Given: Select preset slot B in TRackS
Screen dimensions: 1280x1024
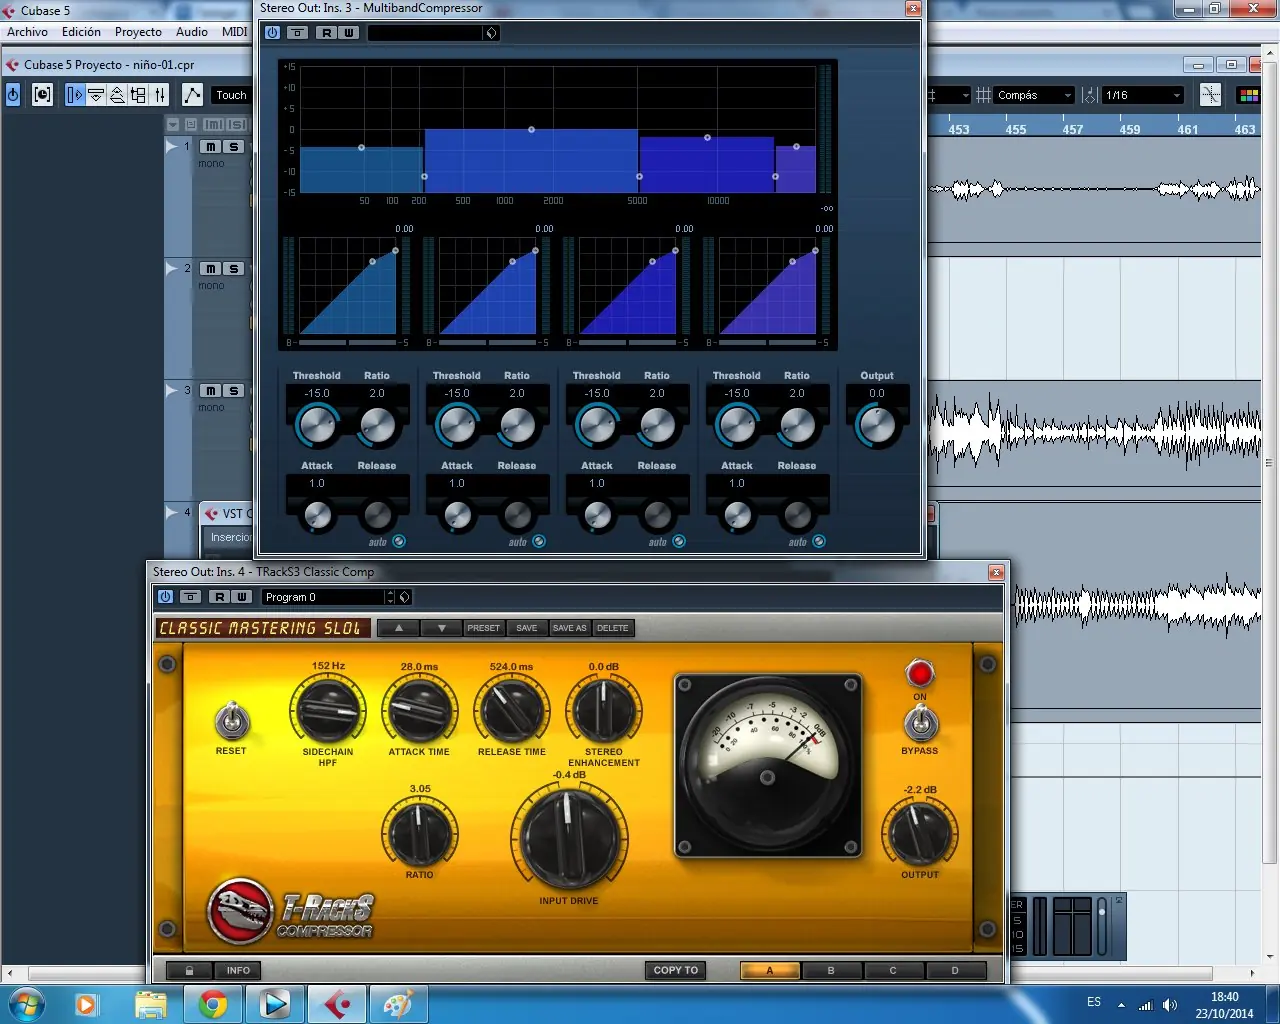Looking at the screenshot, I should coord(831,970).
